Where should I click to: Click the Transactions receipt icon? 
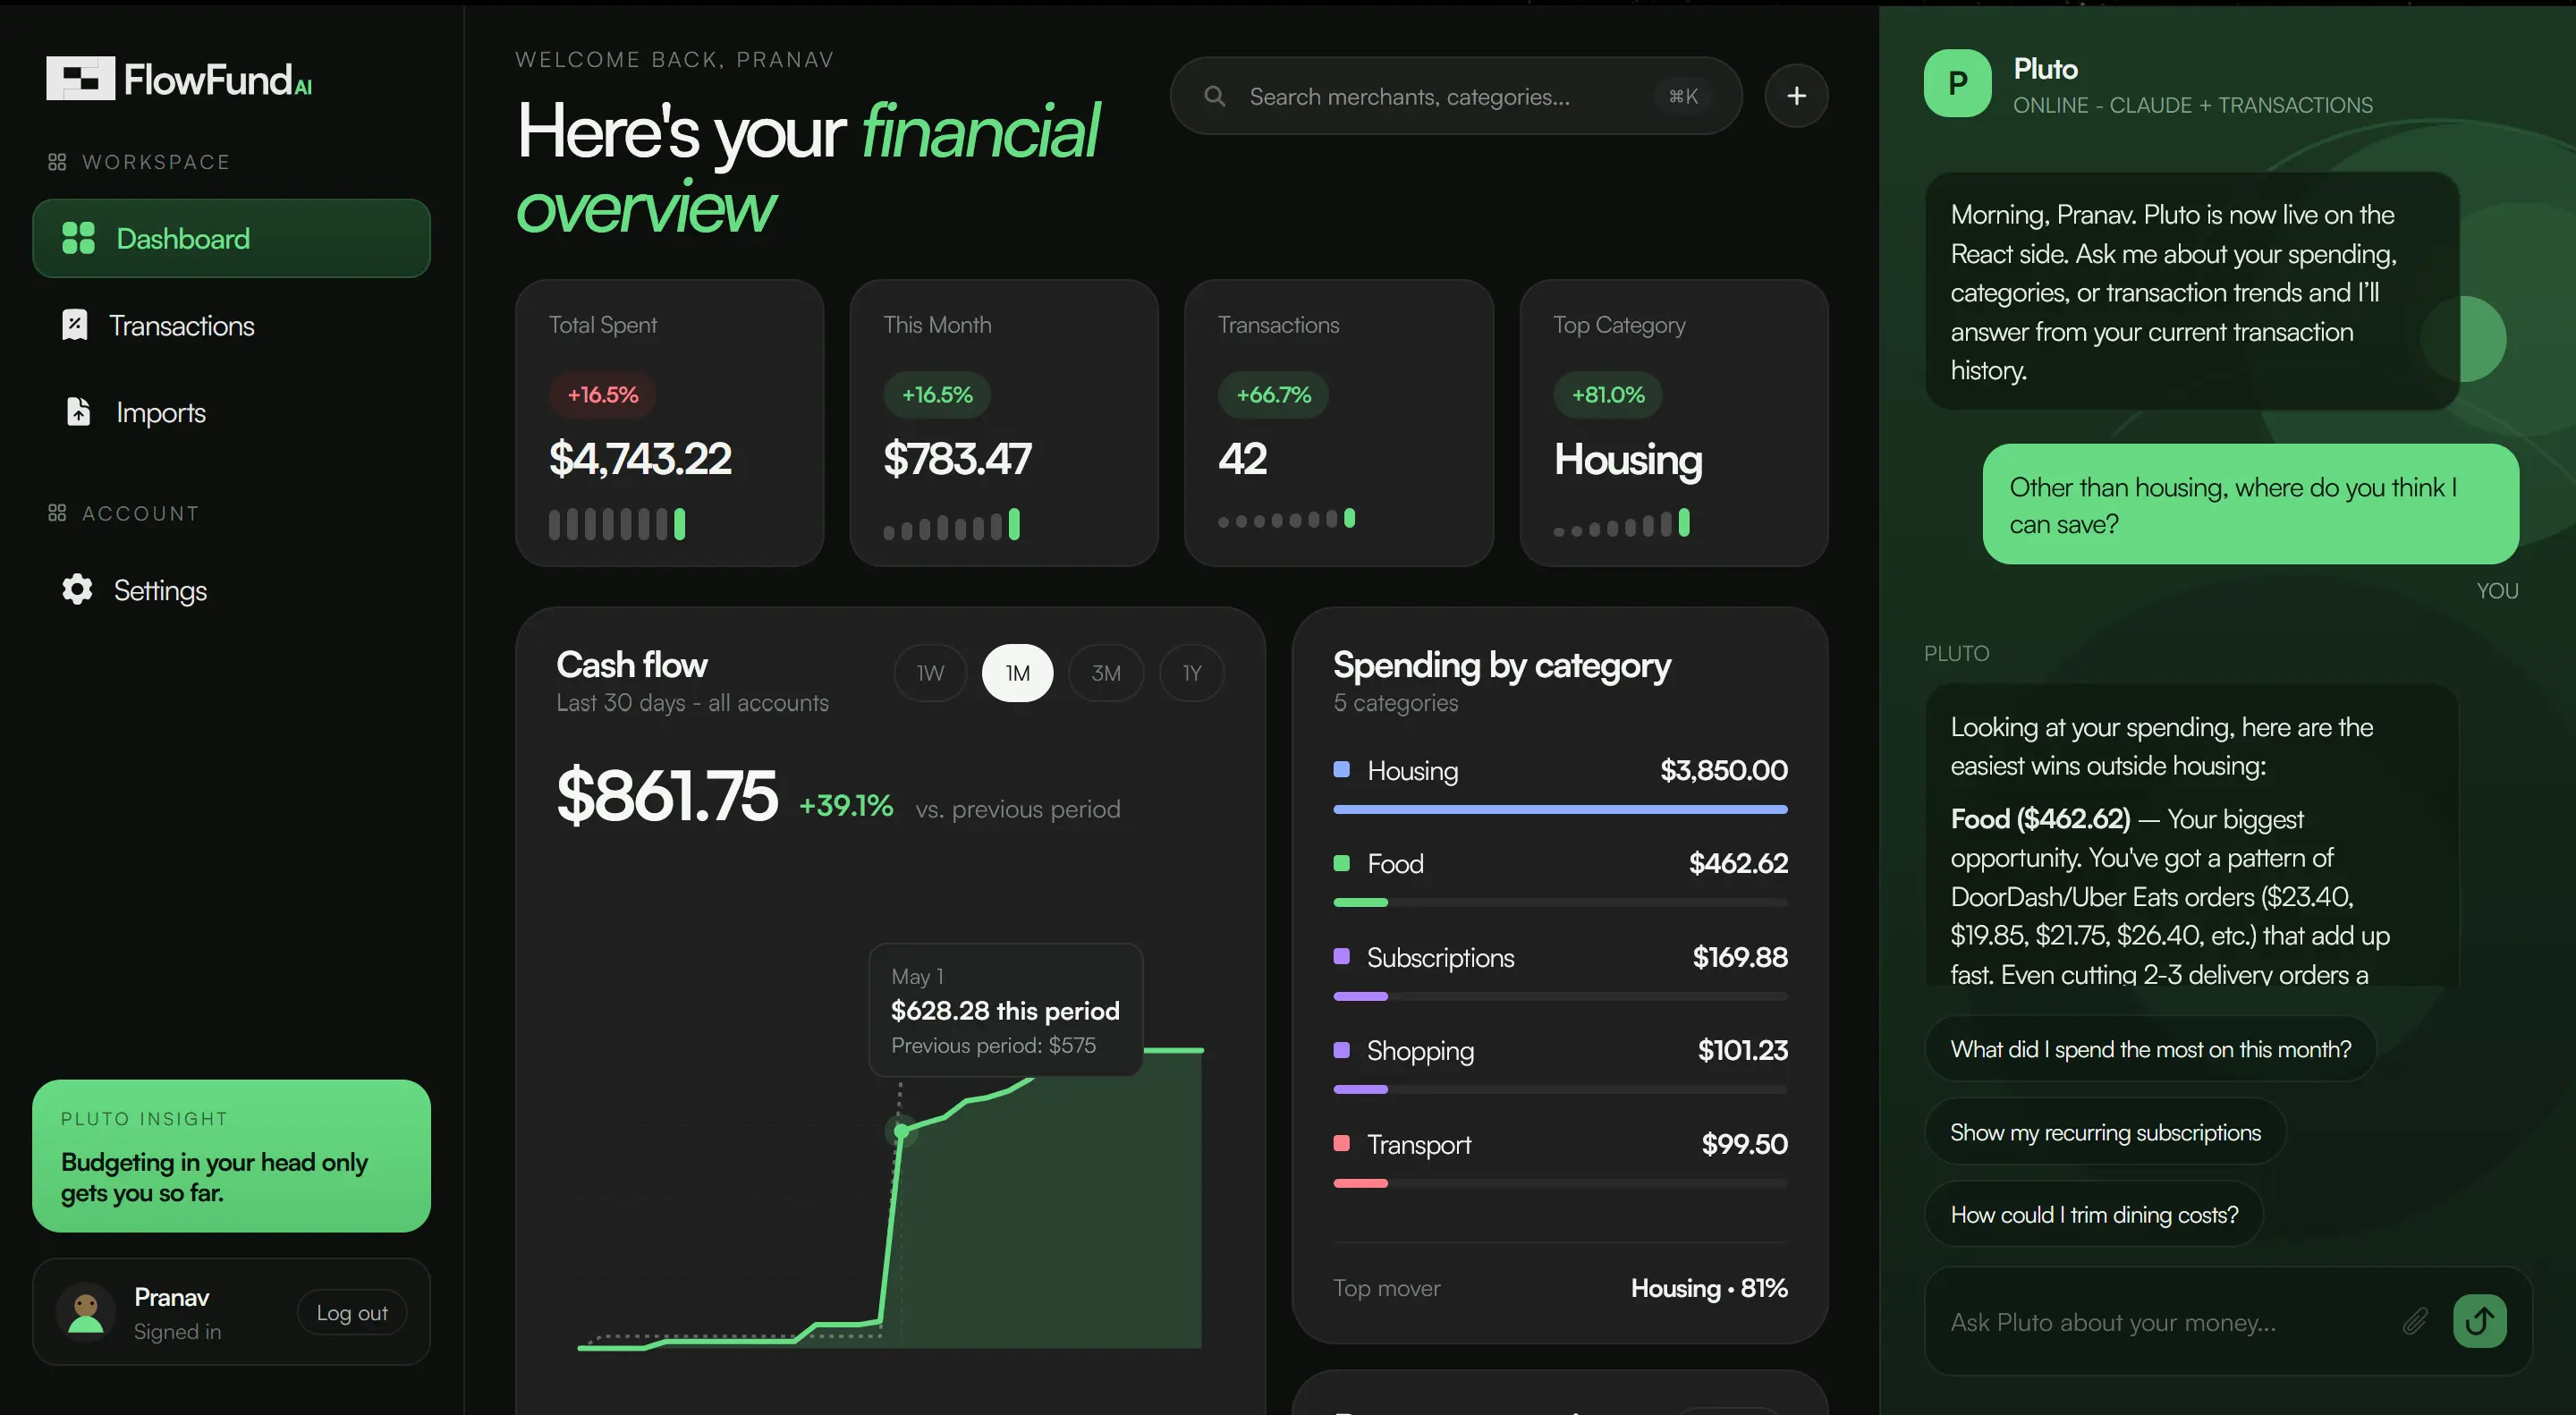pos(75,325)
